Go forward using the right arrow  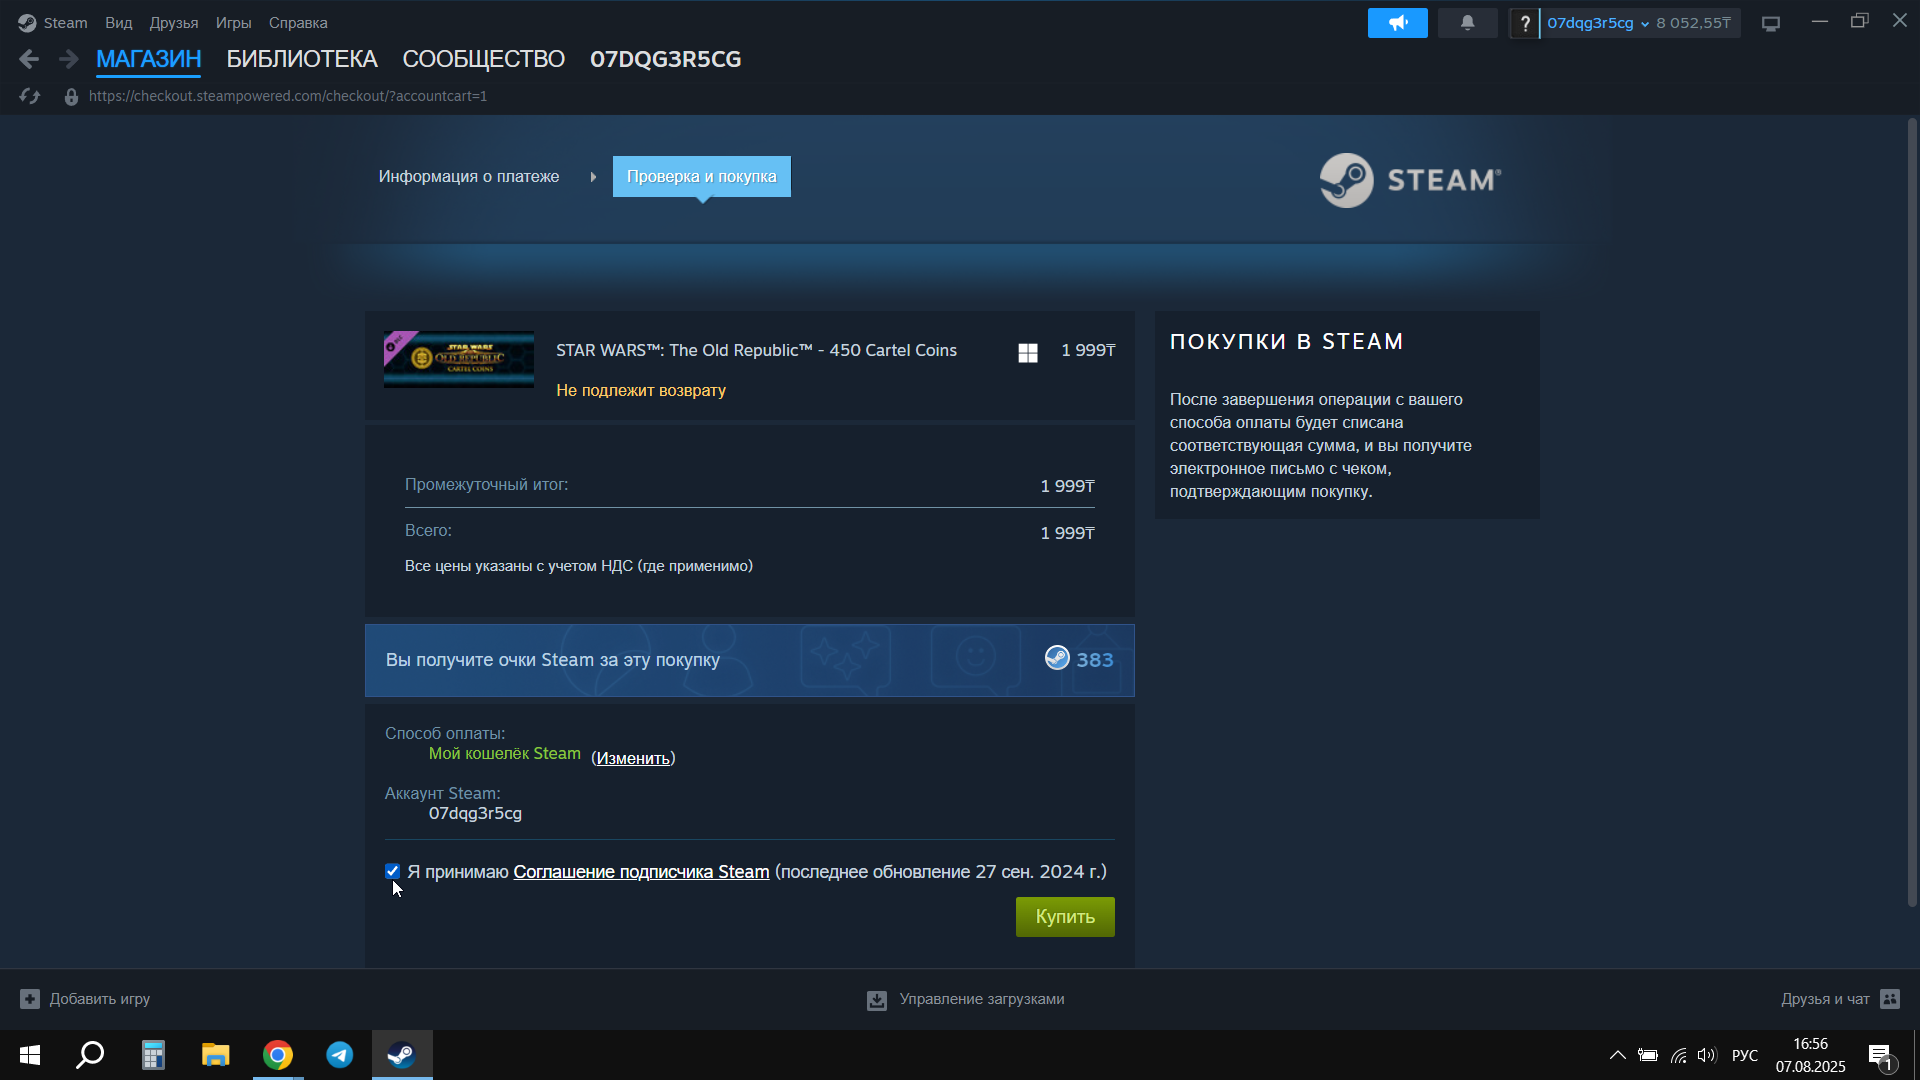(68, 60)
